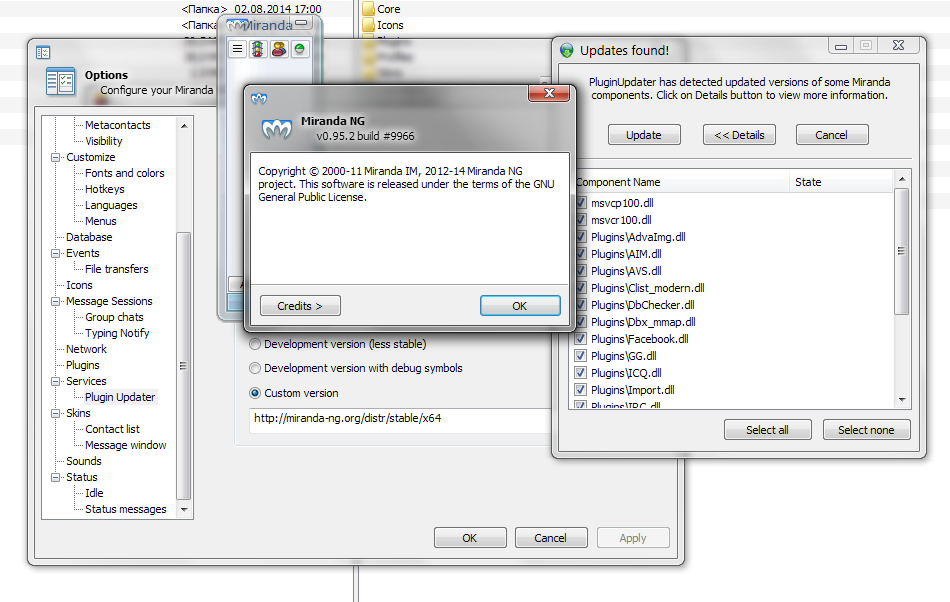The height and width of the screenshot is (602, 950).
Task: Collapse the Customize tree node
Action: point(56,157)
